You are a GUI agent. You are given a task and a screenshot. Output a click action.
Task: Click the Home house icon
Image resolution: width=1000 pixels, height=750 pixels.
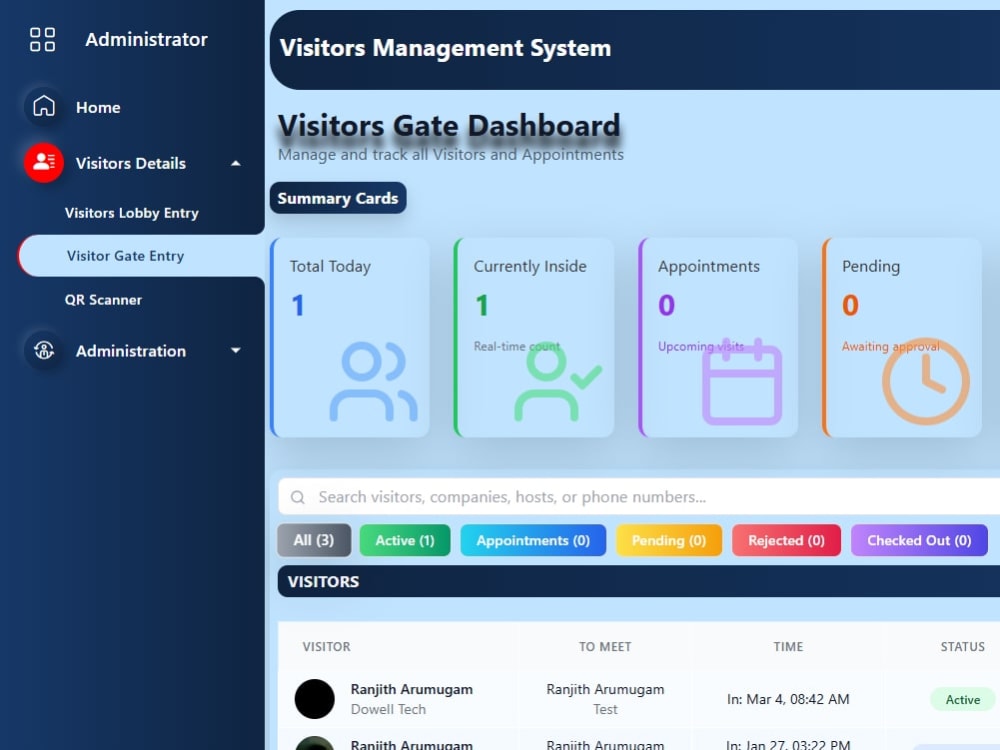[44, 106]
